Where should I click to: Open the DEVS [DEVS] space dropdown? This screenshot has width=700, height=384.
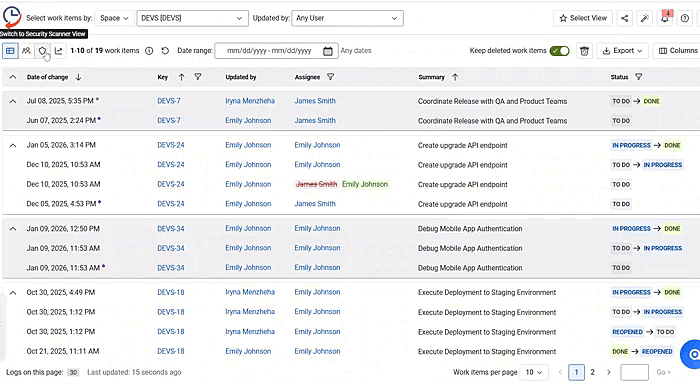point(192,18)
